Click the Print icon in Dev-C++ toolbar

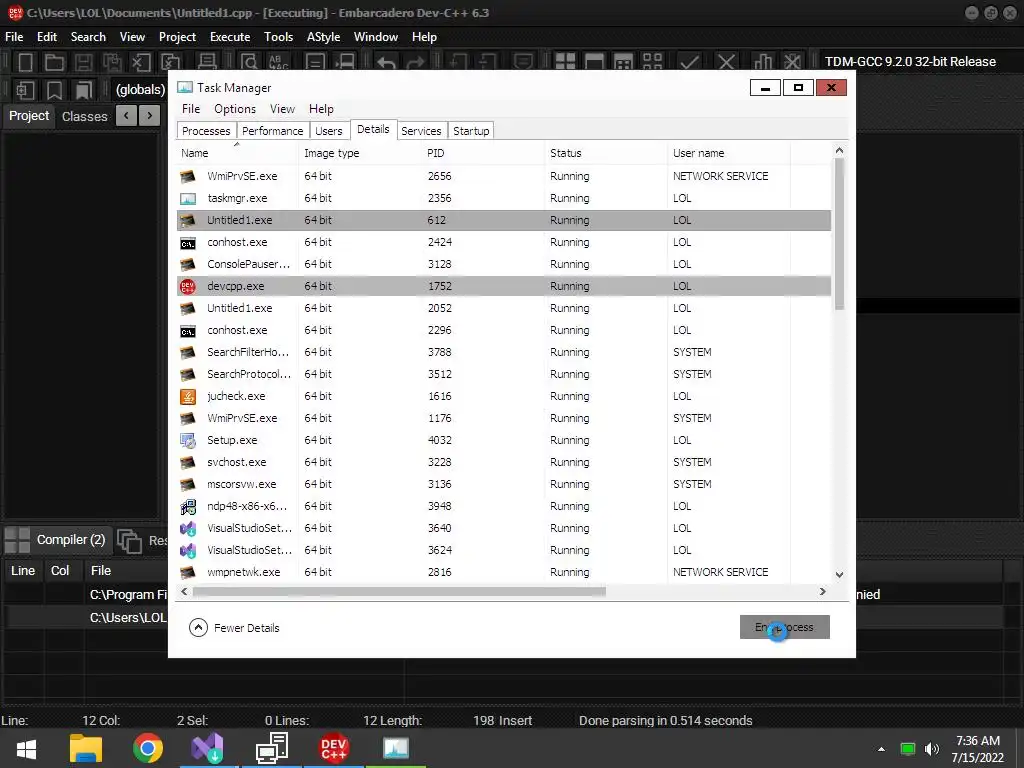pos(207,62)
